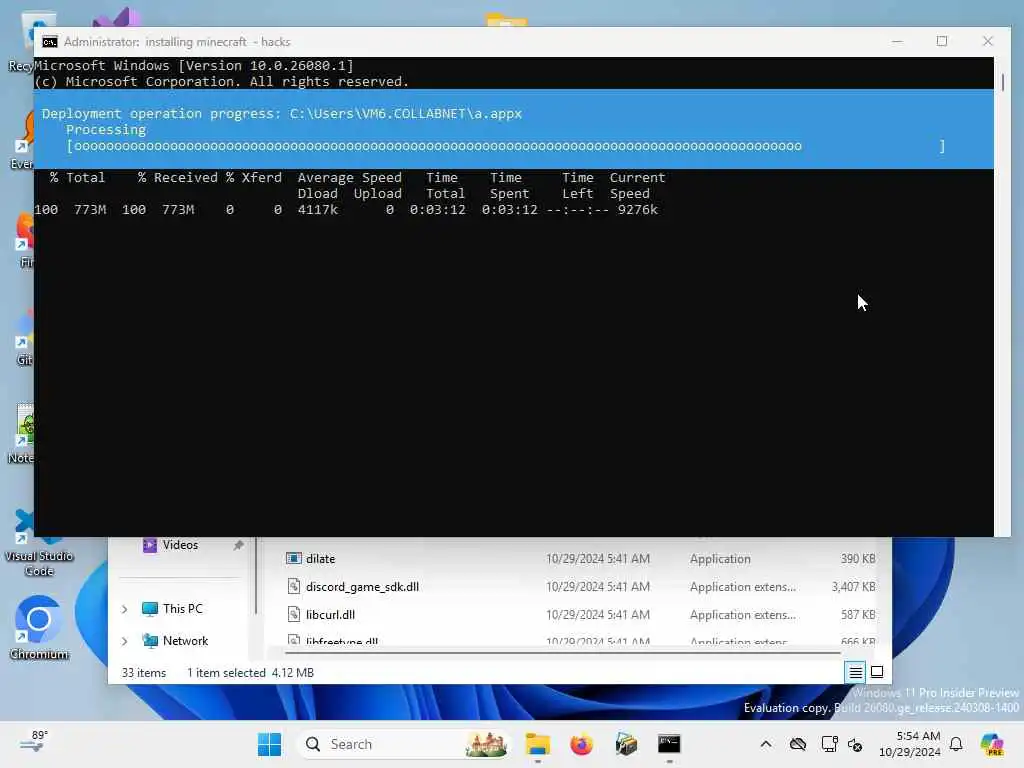Click the command prompt title bar icon
1024x768 pixels.
click(50, 42)
